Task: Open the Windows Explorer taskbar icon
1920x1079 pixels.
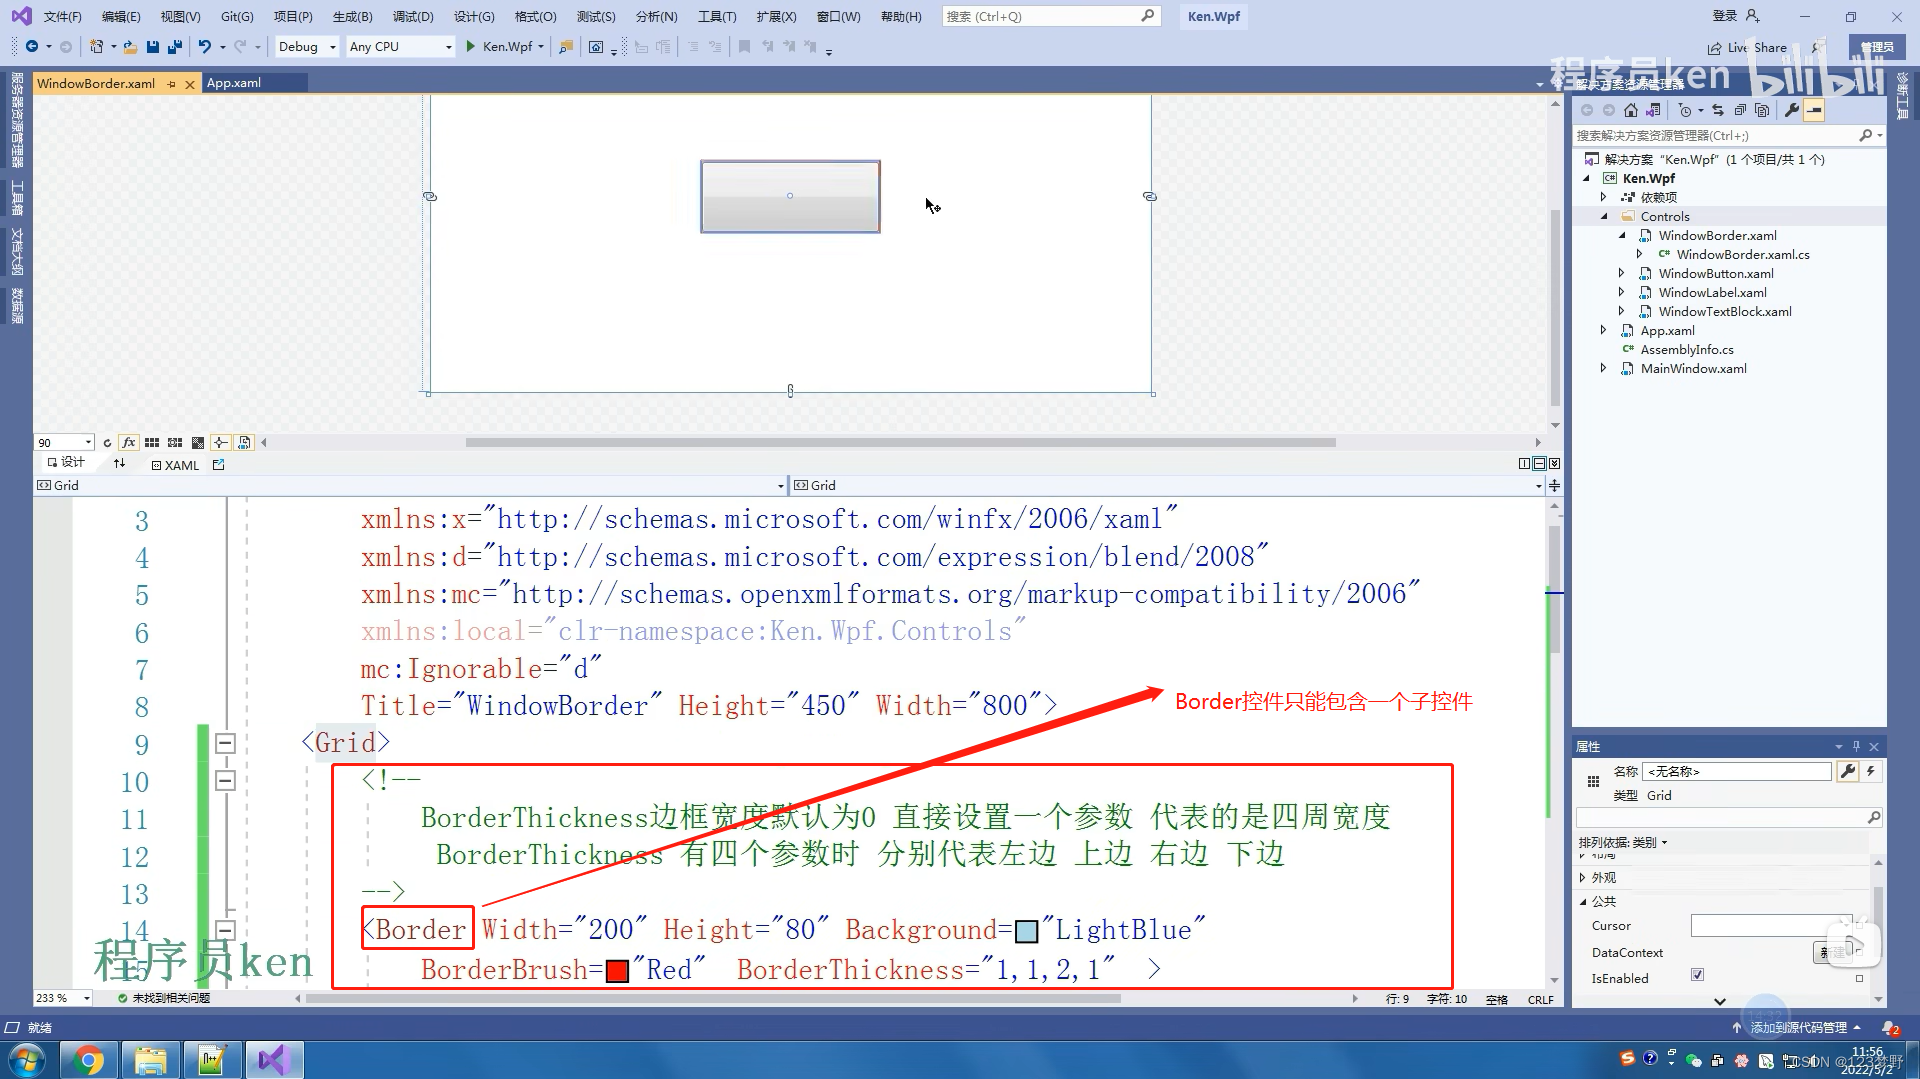Action: [150, 1060]
